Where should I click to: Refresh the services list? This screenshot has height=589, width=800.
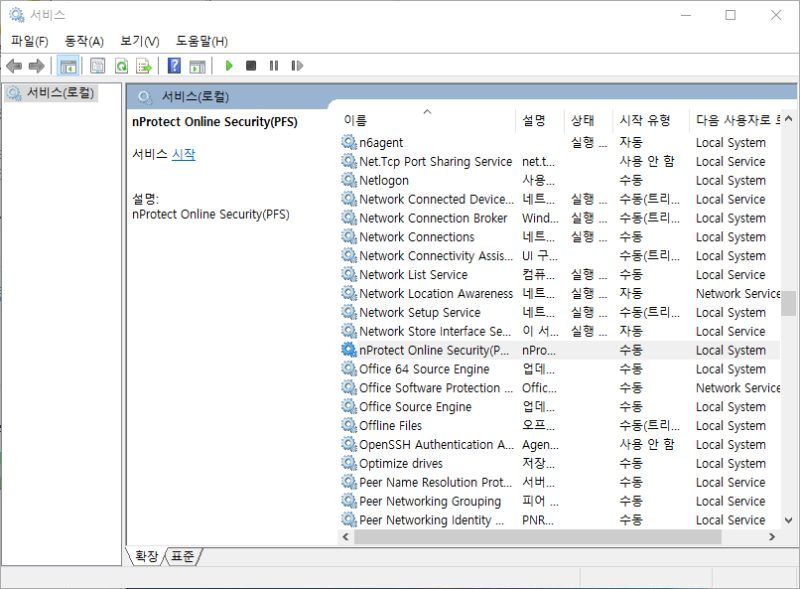pos(120,66)
